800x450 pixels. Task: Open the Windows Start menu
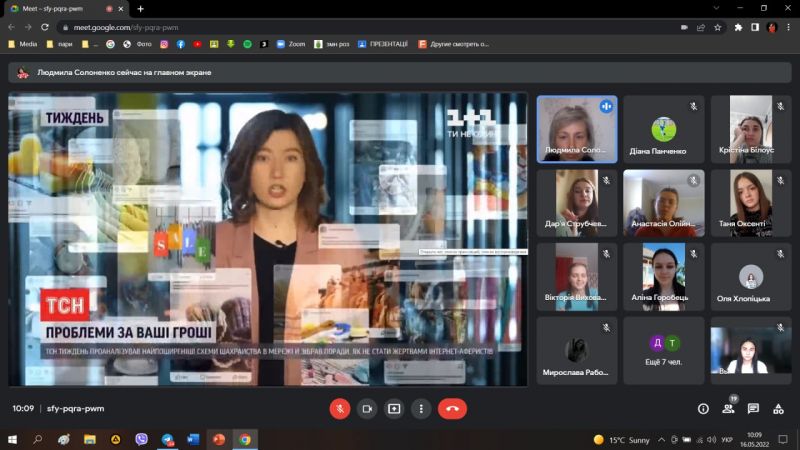[12, 439]
